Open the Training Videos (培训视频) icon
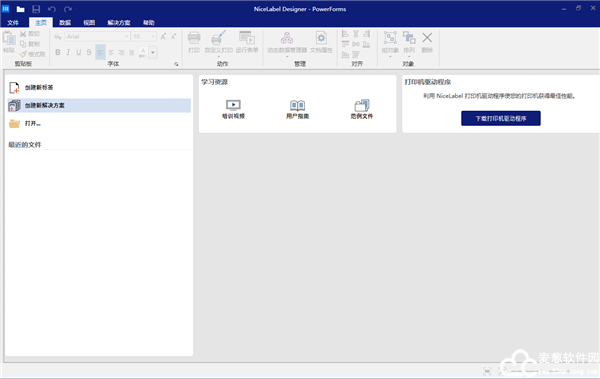This screenshot has width=600, height=379. click(x=233, y=105)
